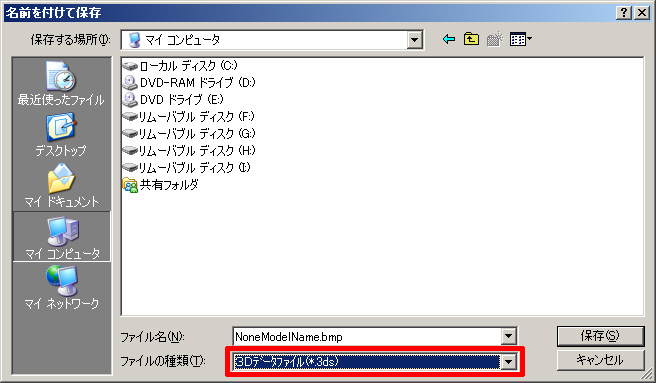Click the help question mark button
Viewport: 656px width, 383px height.
pyautogui.click(x=623, y=13)
